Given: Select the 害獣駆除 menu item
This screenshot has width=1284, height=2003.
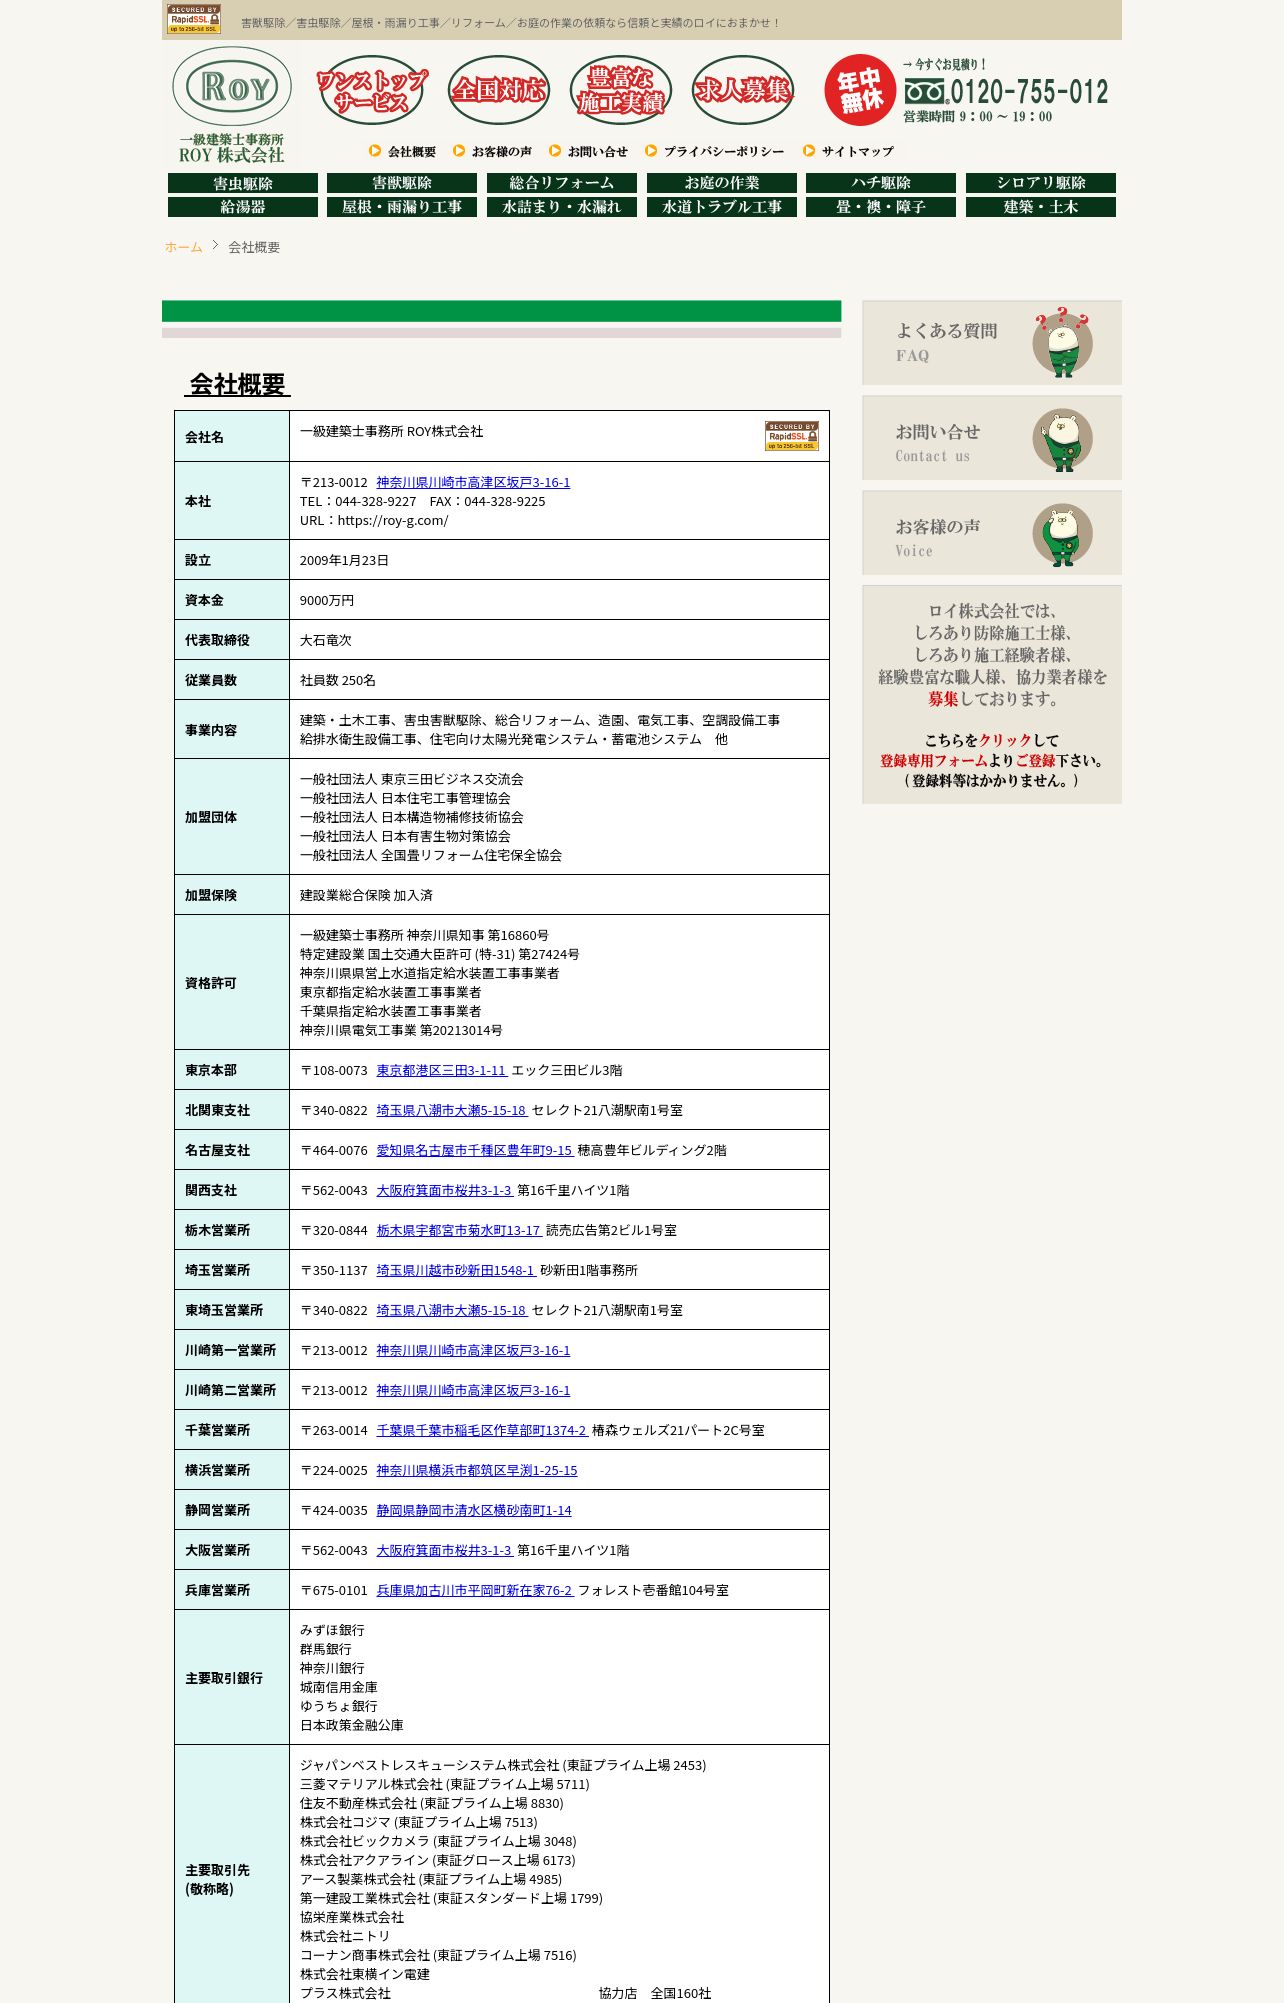Looking at the screenshot, I should (402, 183).
